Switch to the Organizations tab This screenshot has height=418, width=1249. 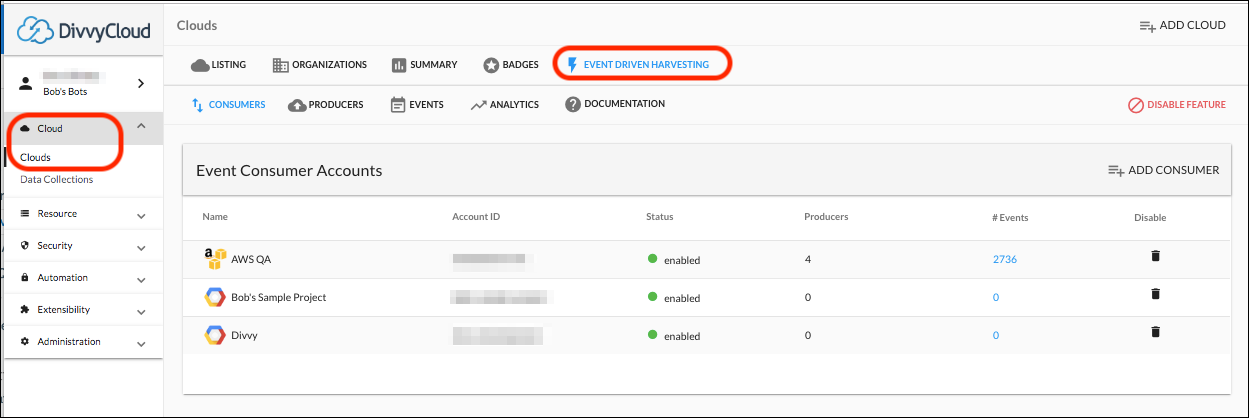[x=320, y=65]
